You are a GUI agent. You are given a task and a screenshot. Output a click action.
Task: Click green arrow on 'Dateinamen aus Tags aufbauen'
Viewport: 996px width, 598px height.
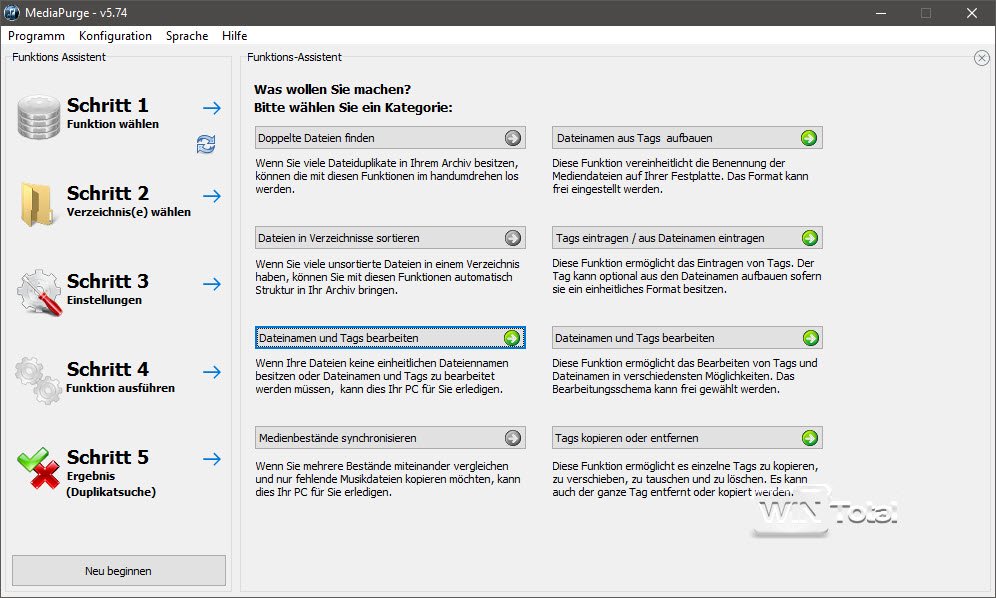pyautogui.click(x=809, y=138)
